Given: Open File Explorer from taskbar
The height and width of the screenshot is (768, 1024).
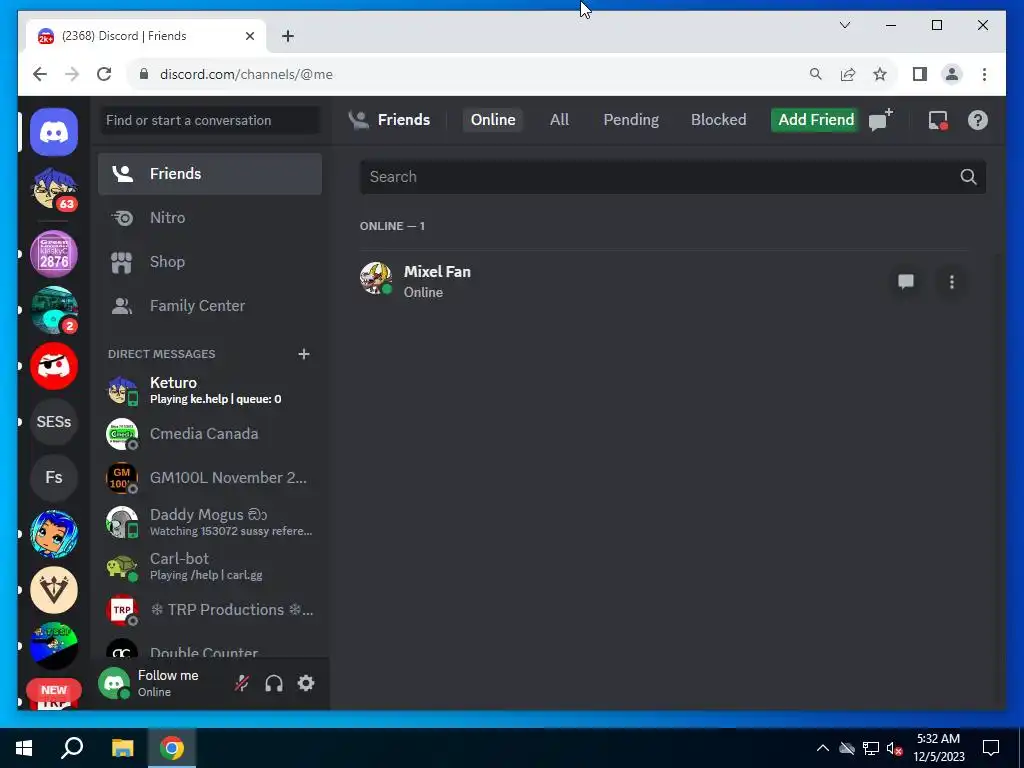Looking at the screenshot, I should click(122, 748).
